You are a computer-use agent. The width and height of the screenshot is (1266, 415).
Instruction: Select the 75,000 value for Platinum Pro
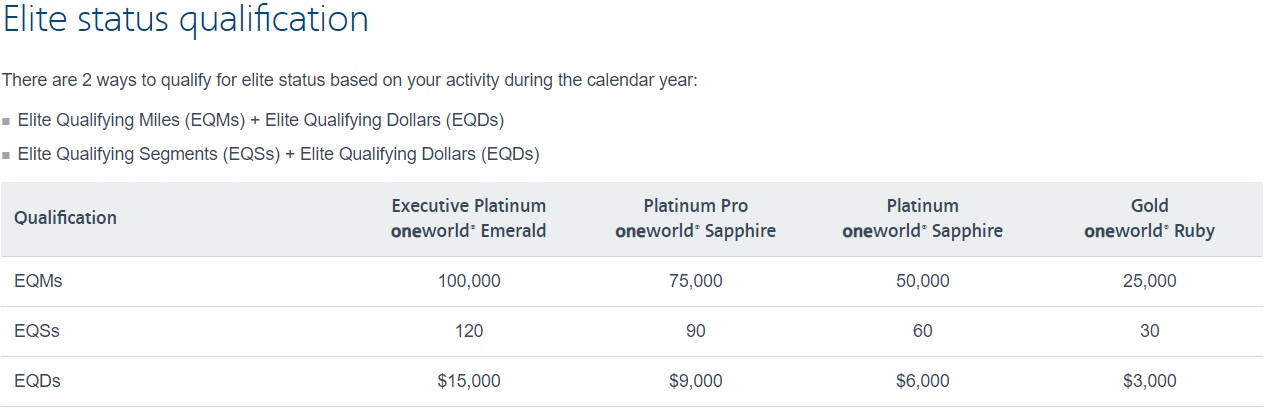tap(695, 281)
